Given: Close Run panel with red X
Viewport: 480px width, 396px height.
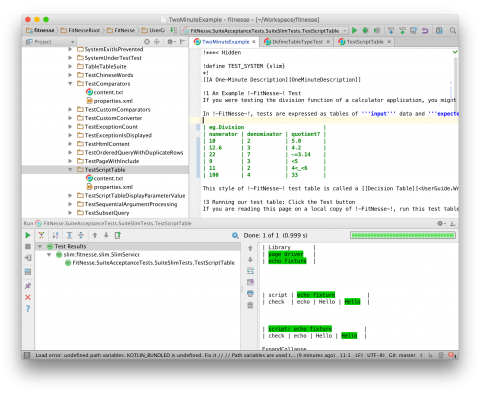Looking at the screenshot, I should 28,297.
